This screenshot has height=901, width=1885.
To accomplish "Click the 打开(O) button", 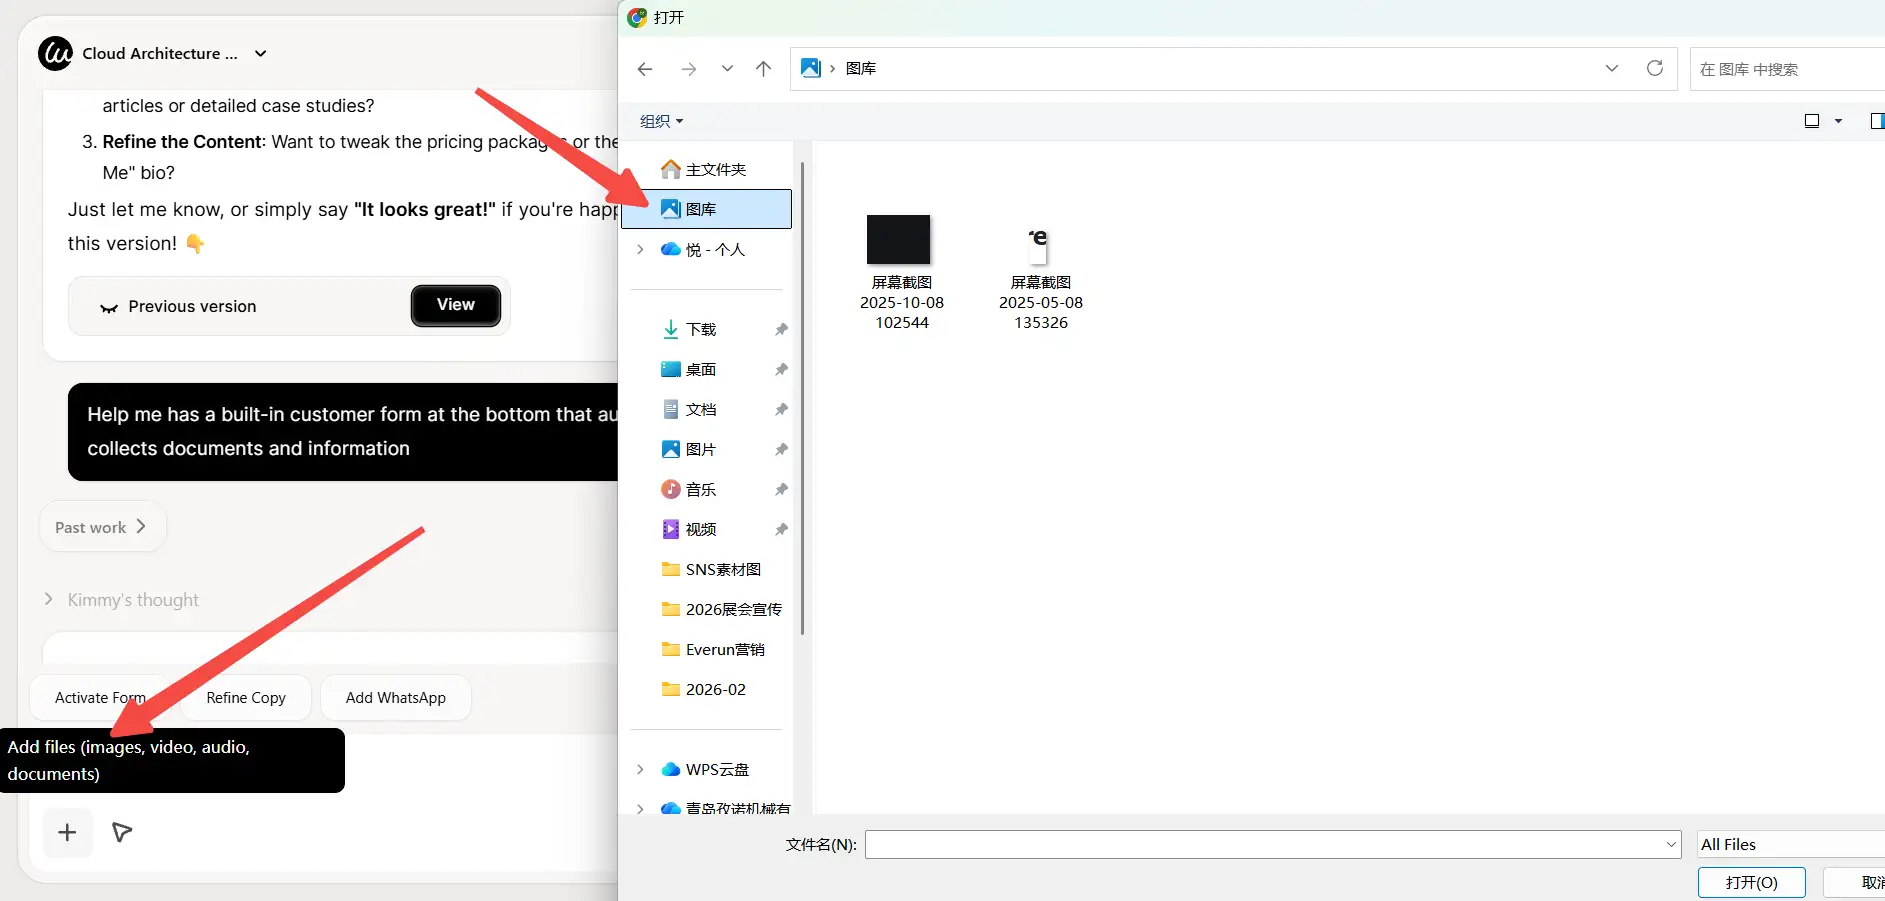I will coord(1751,882).
